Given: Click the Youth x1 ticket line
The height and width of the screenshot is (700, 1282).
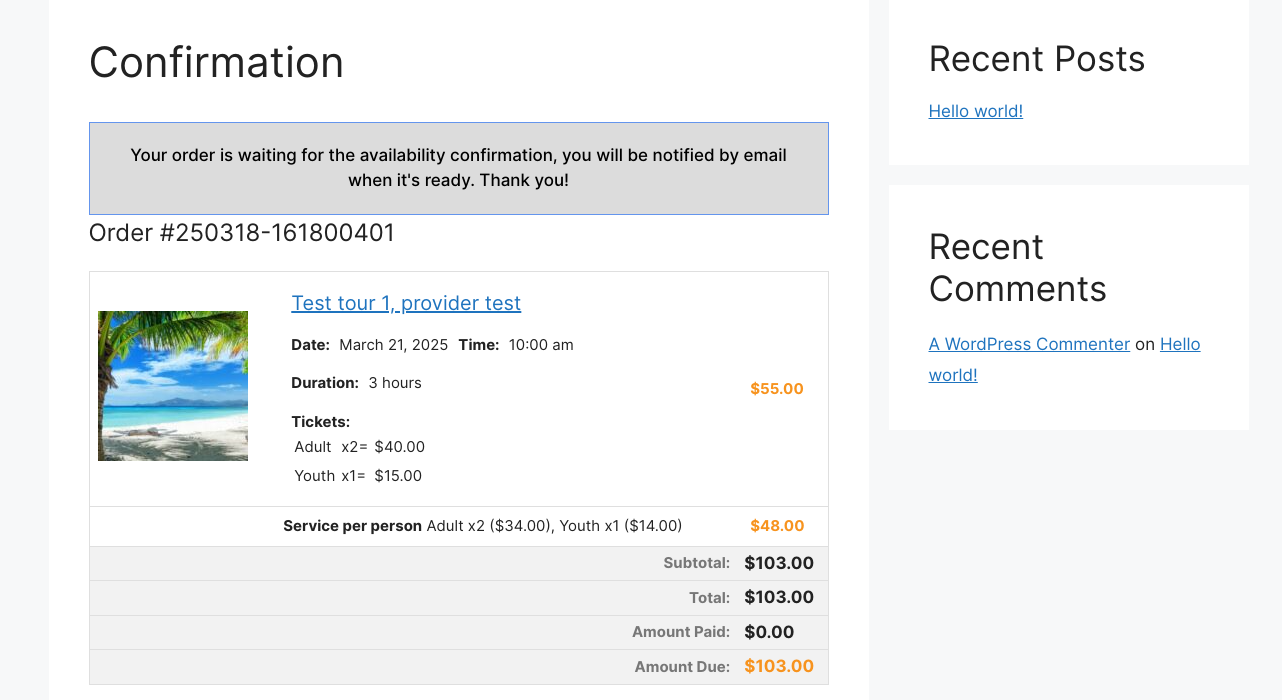Looking at the screenshot, I should tap(358, 476).
